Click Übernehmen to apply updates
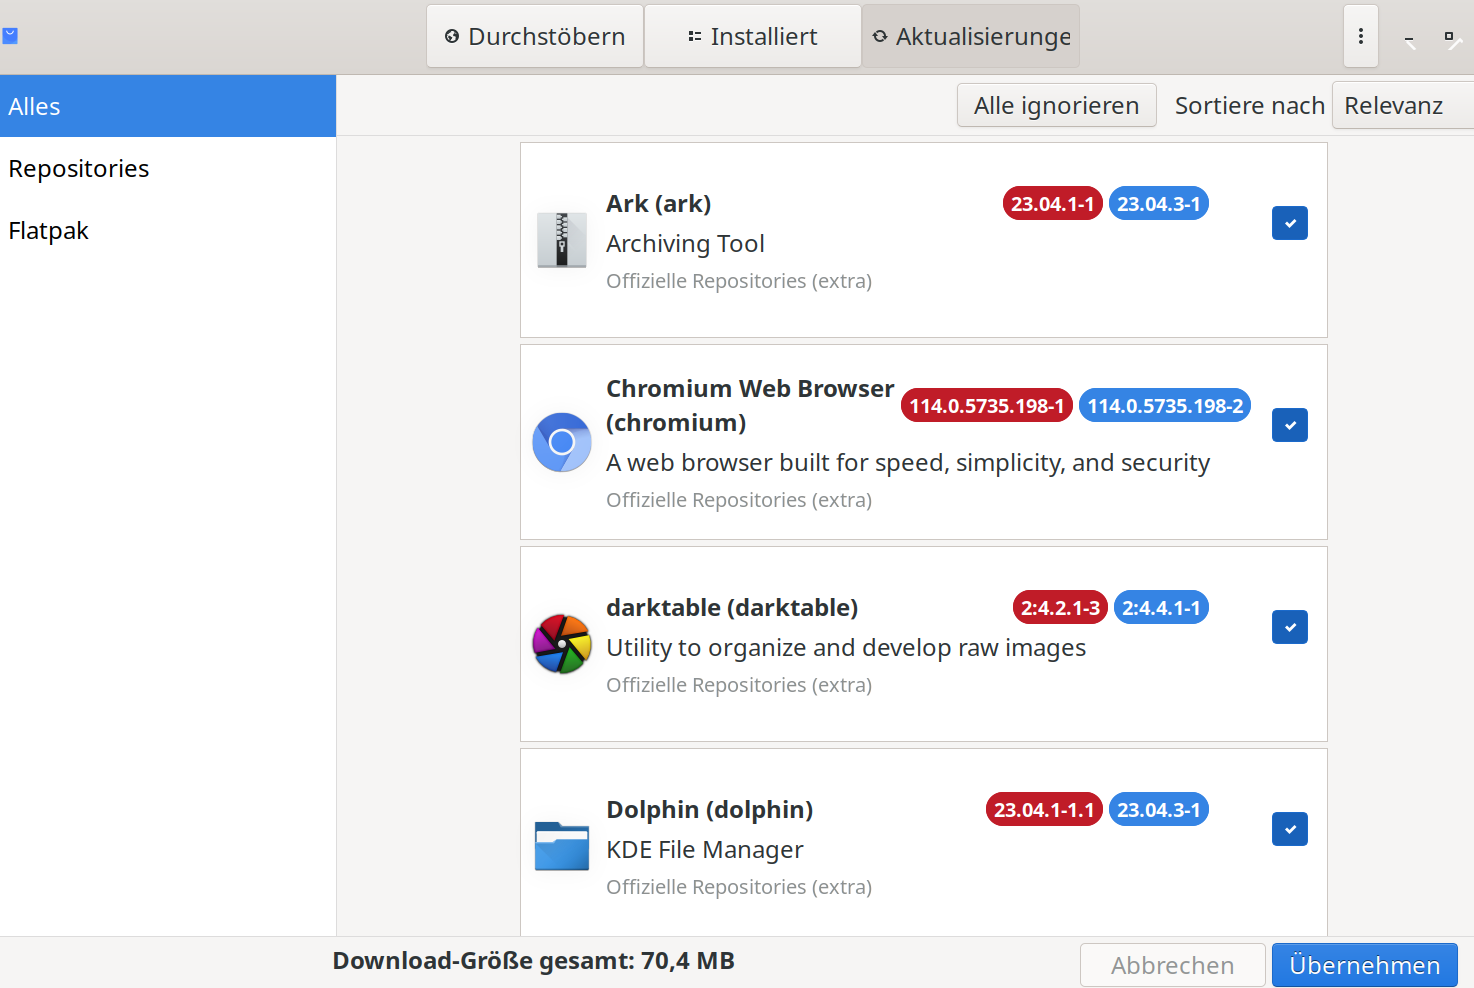 point(1365,965)
